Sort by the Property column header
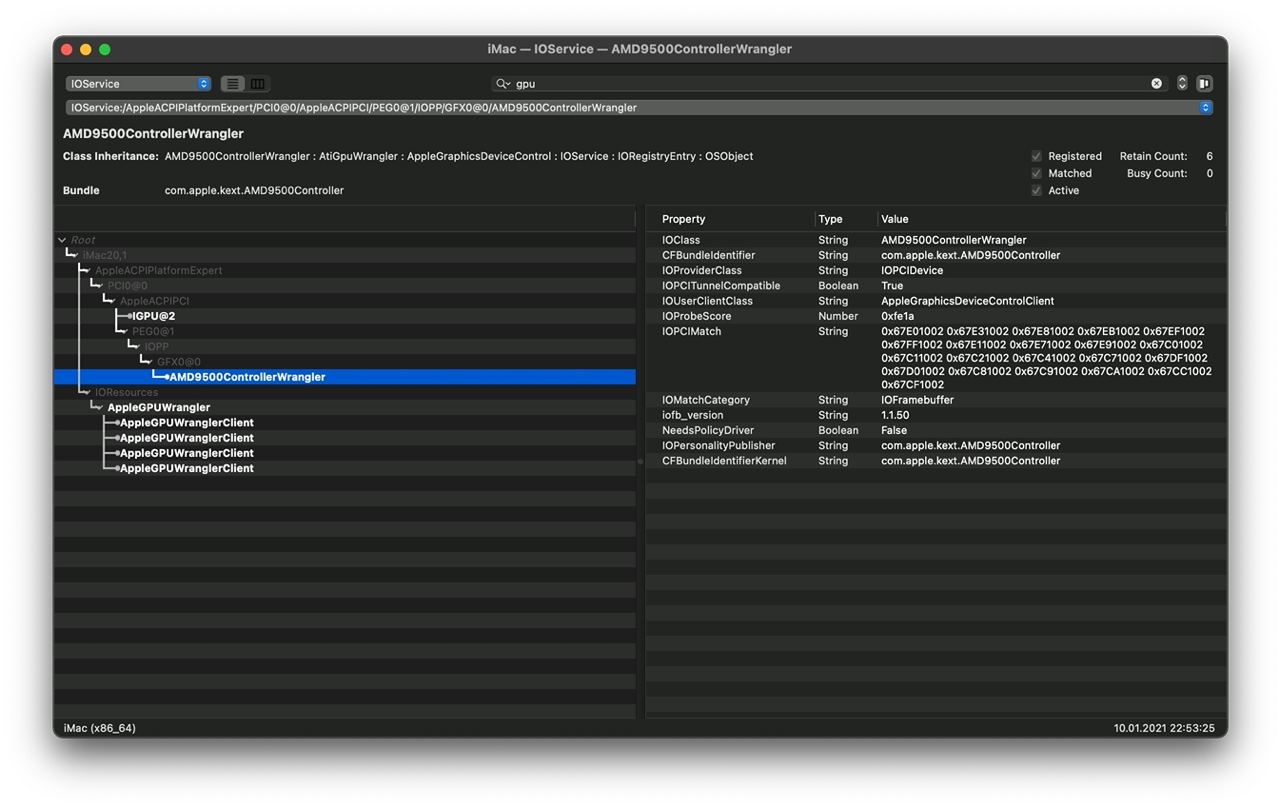 730,219
